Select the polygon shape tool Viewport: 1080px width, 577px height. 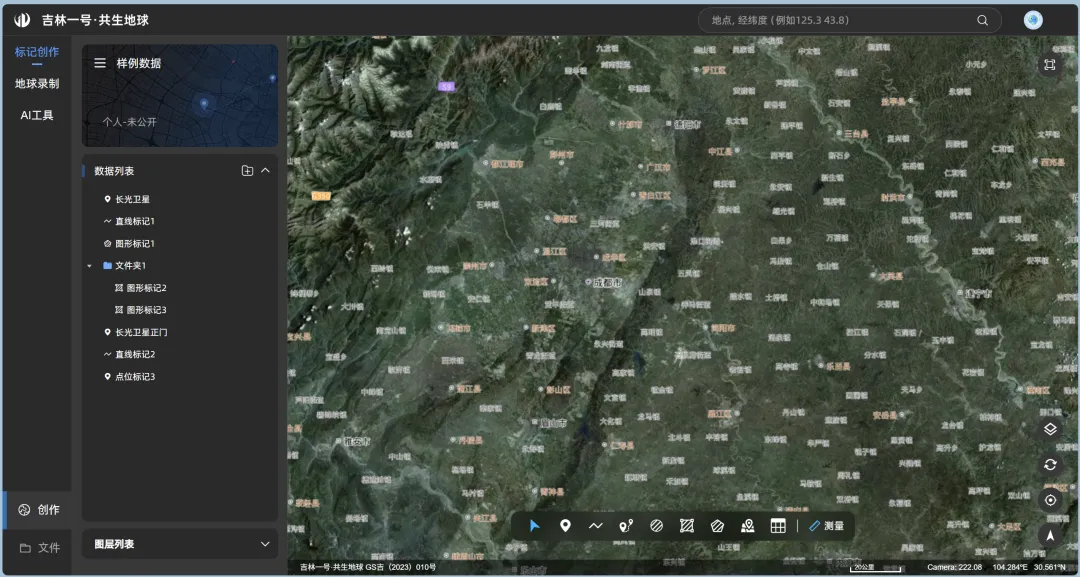pos(717,526)
